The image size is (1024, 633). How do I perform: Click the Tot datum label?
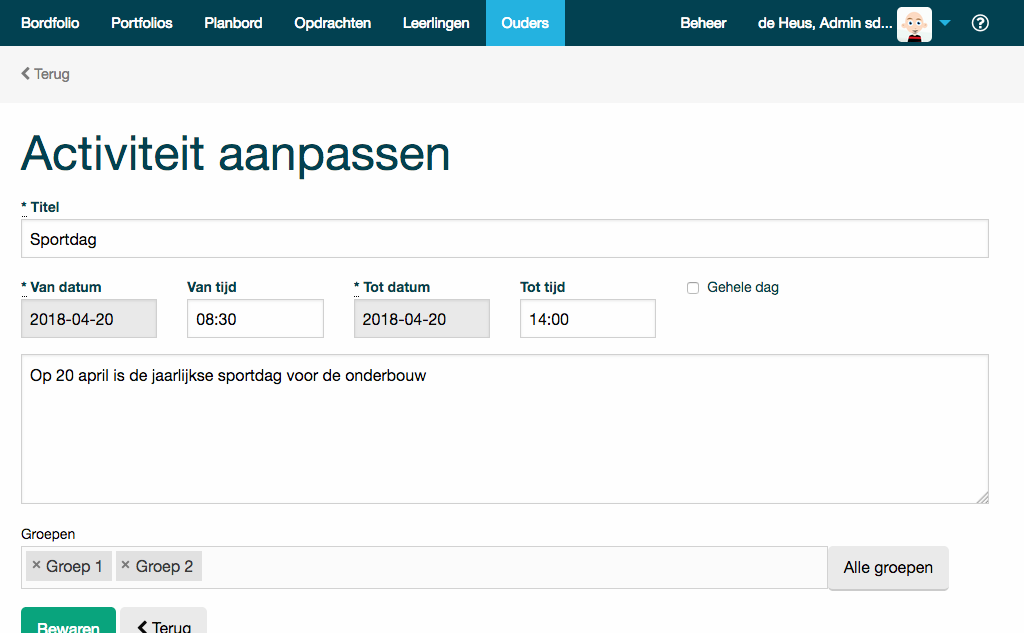[x=392, y=287]
